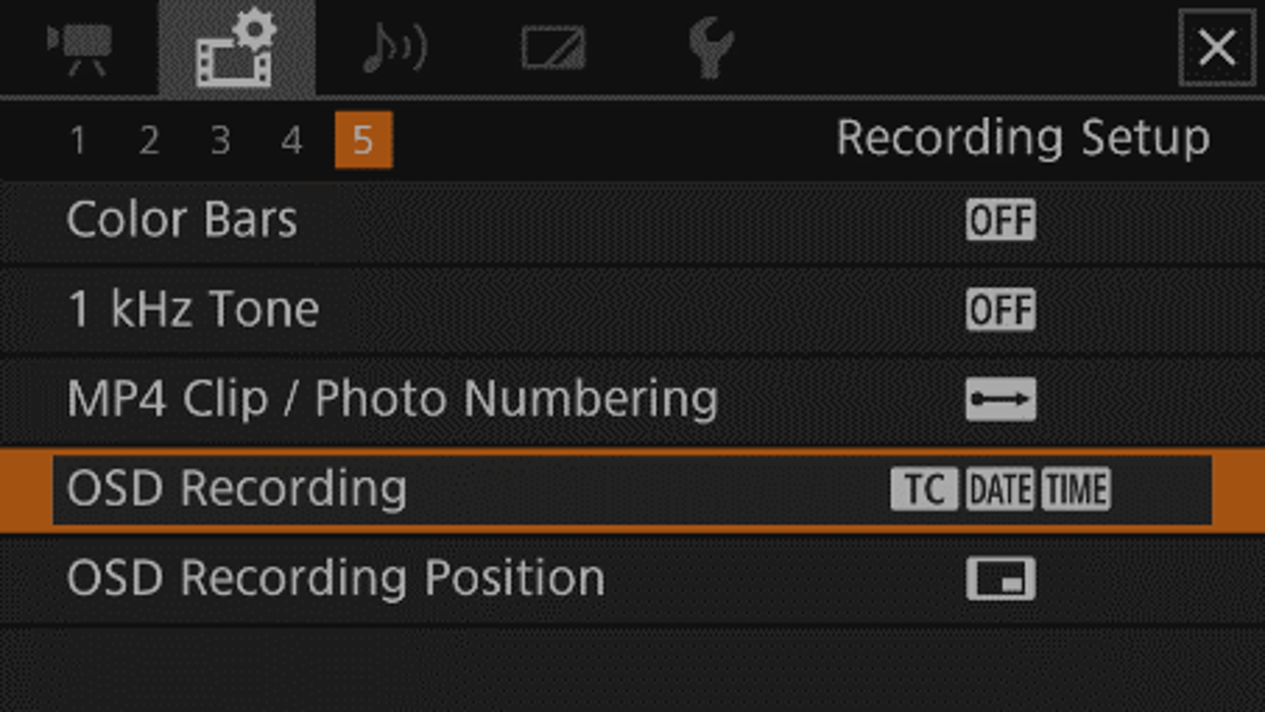Viewport: 1265px width, 712px height.
Task: Click the continuous numbering arrow icon
Action: (1000, 400)
